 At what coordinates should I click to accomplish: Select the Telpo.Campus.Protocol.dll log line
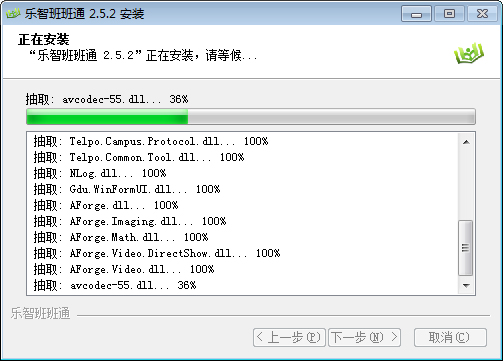click(151, 141)
